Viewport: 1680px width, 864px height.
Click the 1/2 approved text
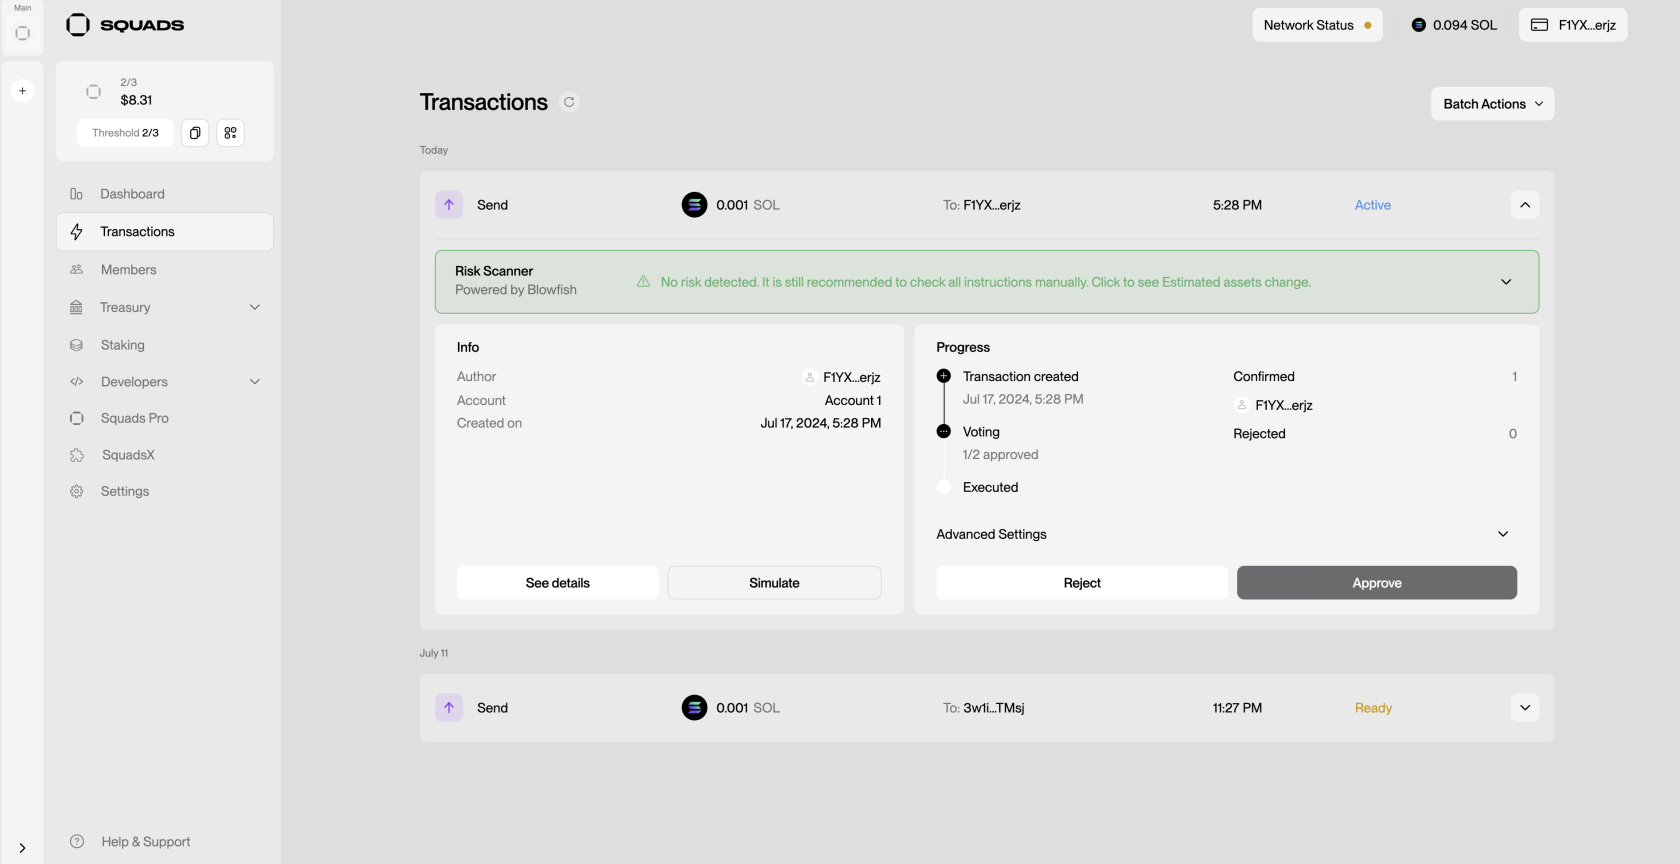point(1001,455)
